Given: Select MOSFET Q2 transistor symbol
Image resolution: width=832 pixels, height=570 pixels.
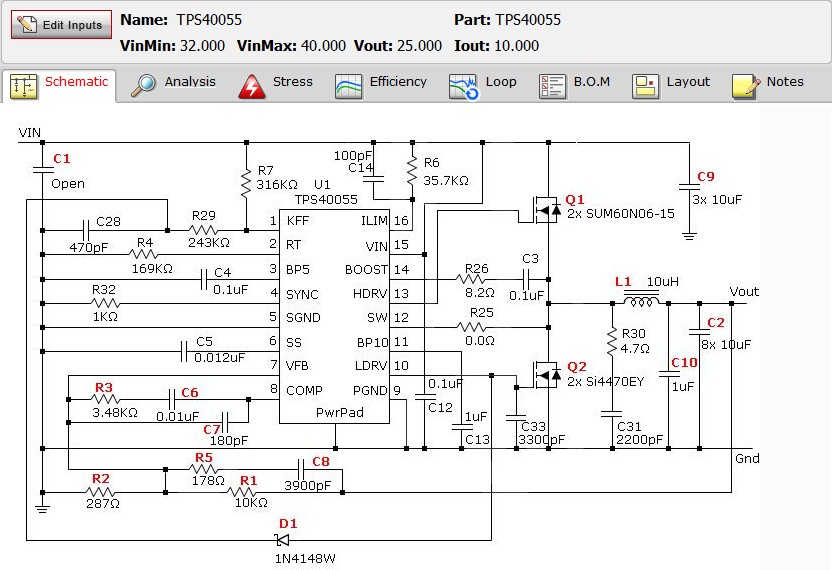Looking at the screenshot, I should 547,375.
